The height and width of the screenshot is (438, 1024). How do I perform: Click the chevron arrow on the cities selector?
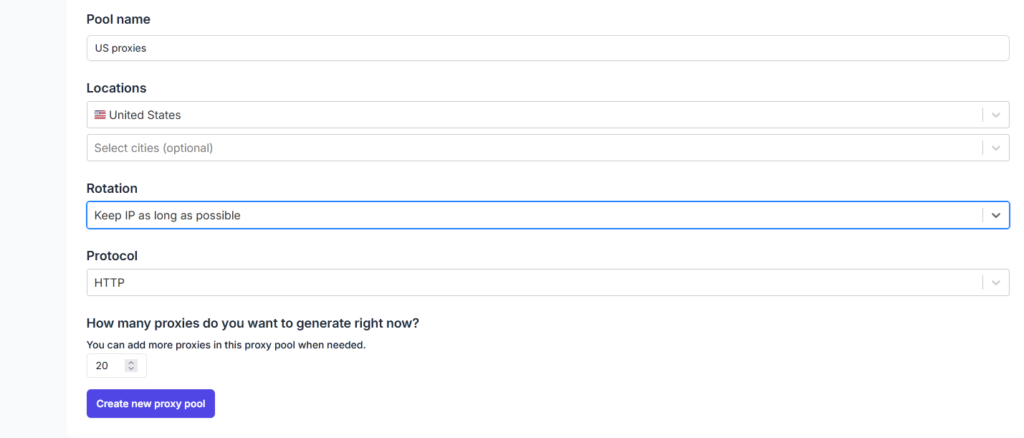(995, 148)
